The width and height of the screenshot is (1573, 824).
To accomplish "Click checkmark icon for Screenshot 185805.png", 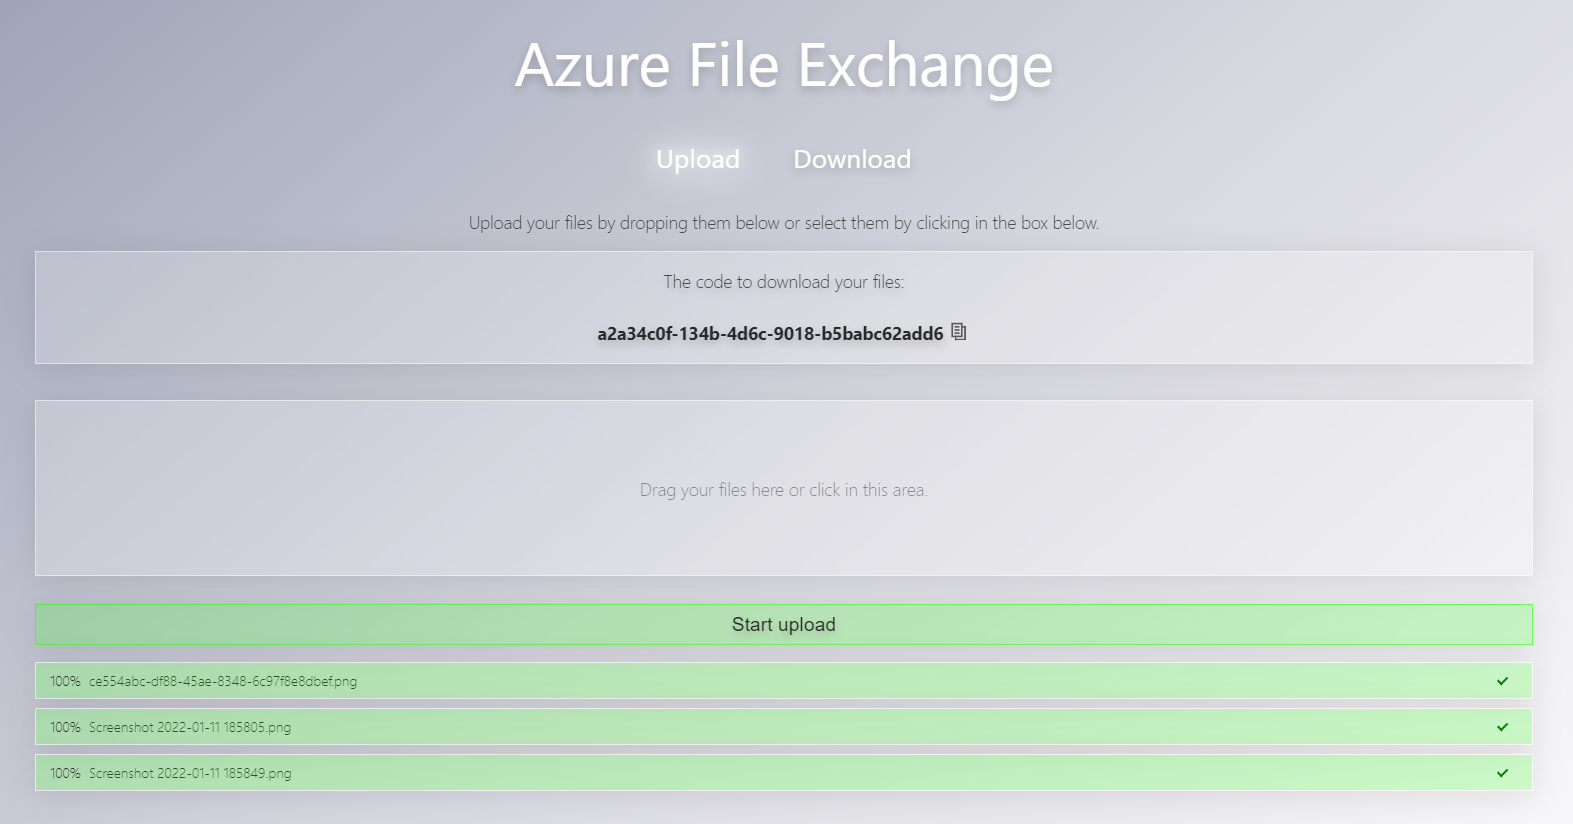I will click(x=1502, y=727).
